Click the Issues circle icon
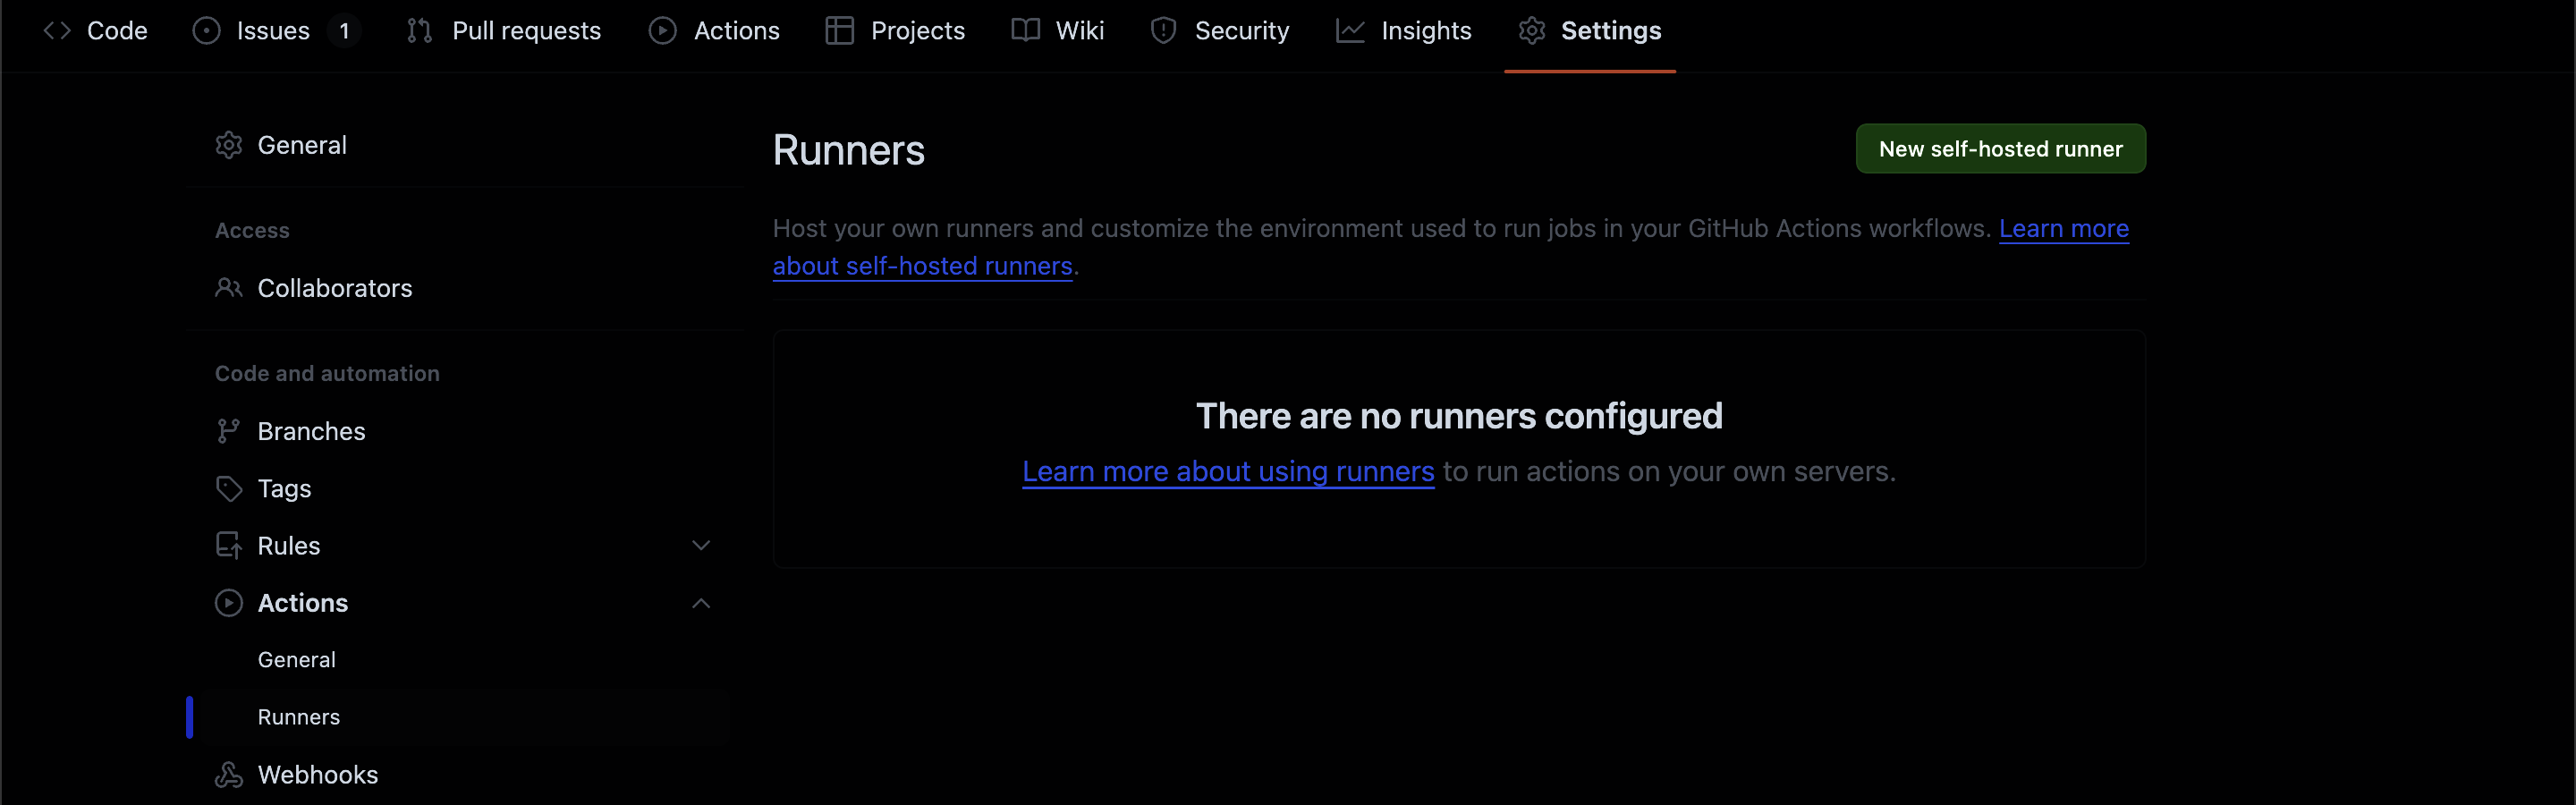 206,31
